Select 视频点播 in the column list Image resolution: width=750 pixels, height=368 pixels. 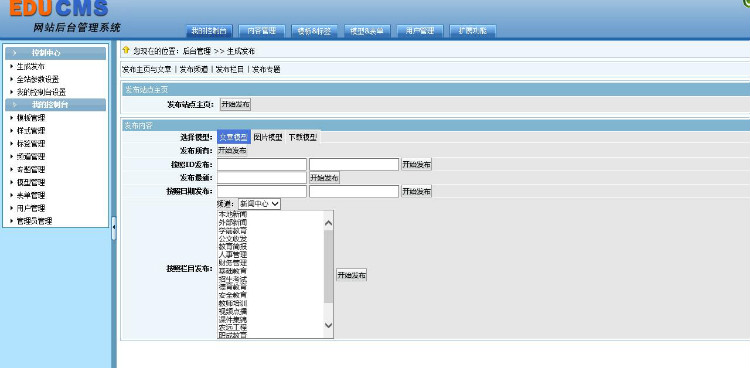click(233, 312)
